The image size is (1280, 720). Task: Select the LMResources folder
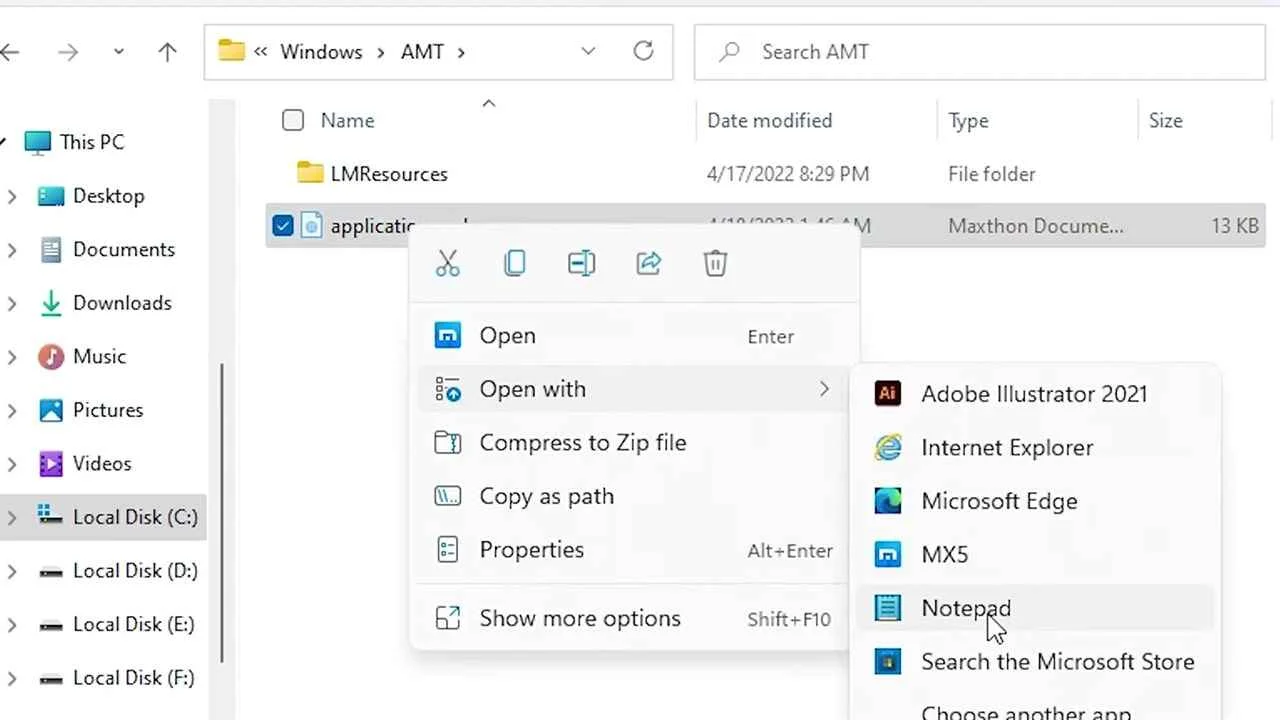(x=389, y=174)
